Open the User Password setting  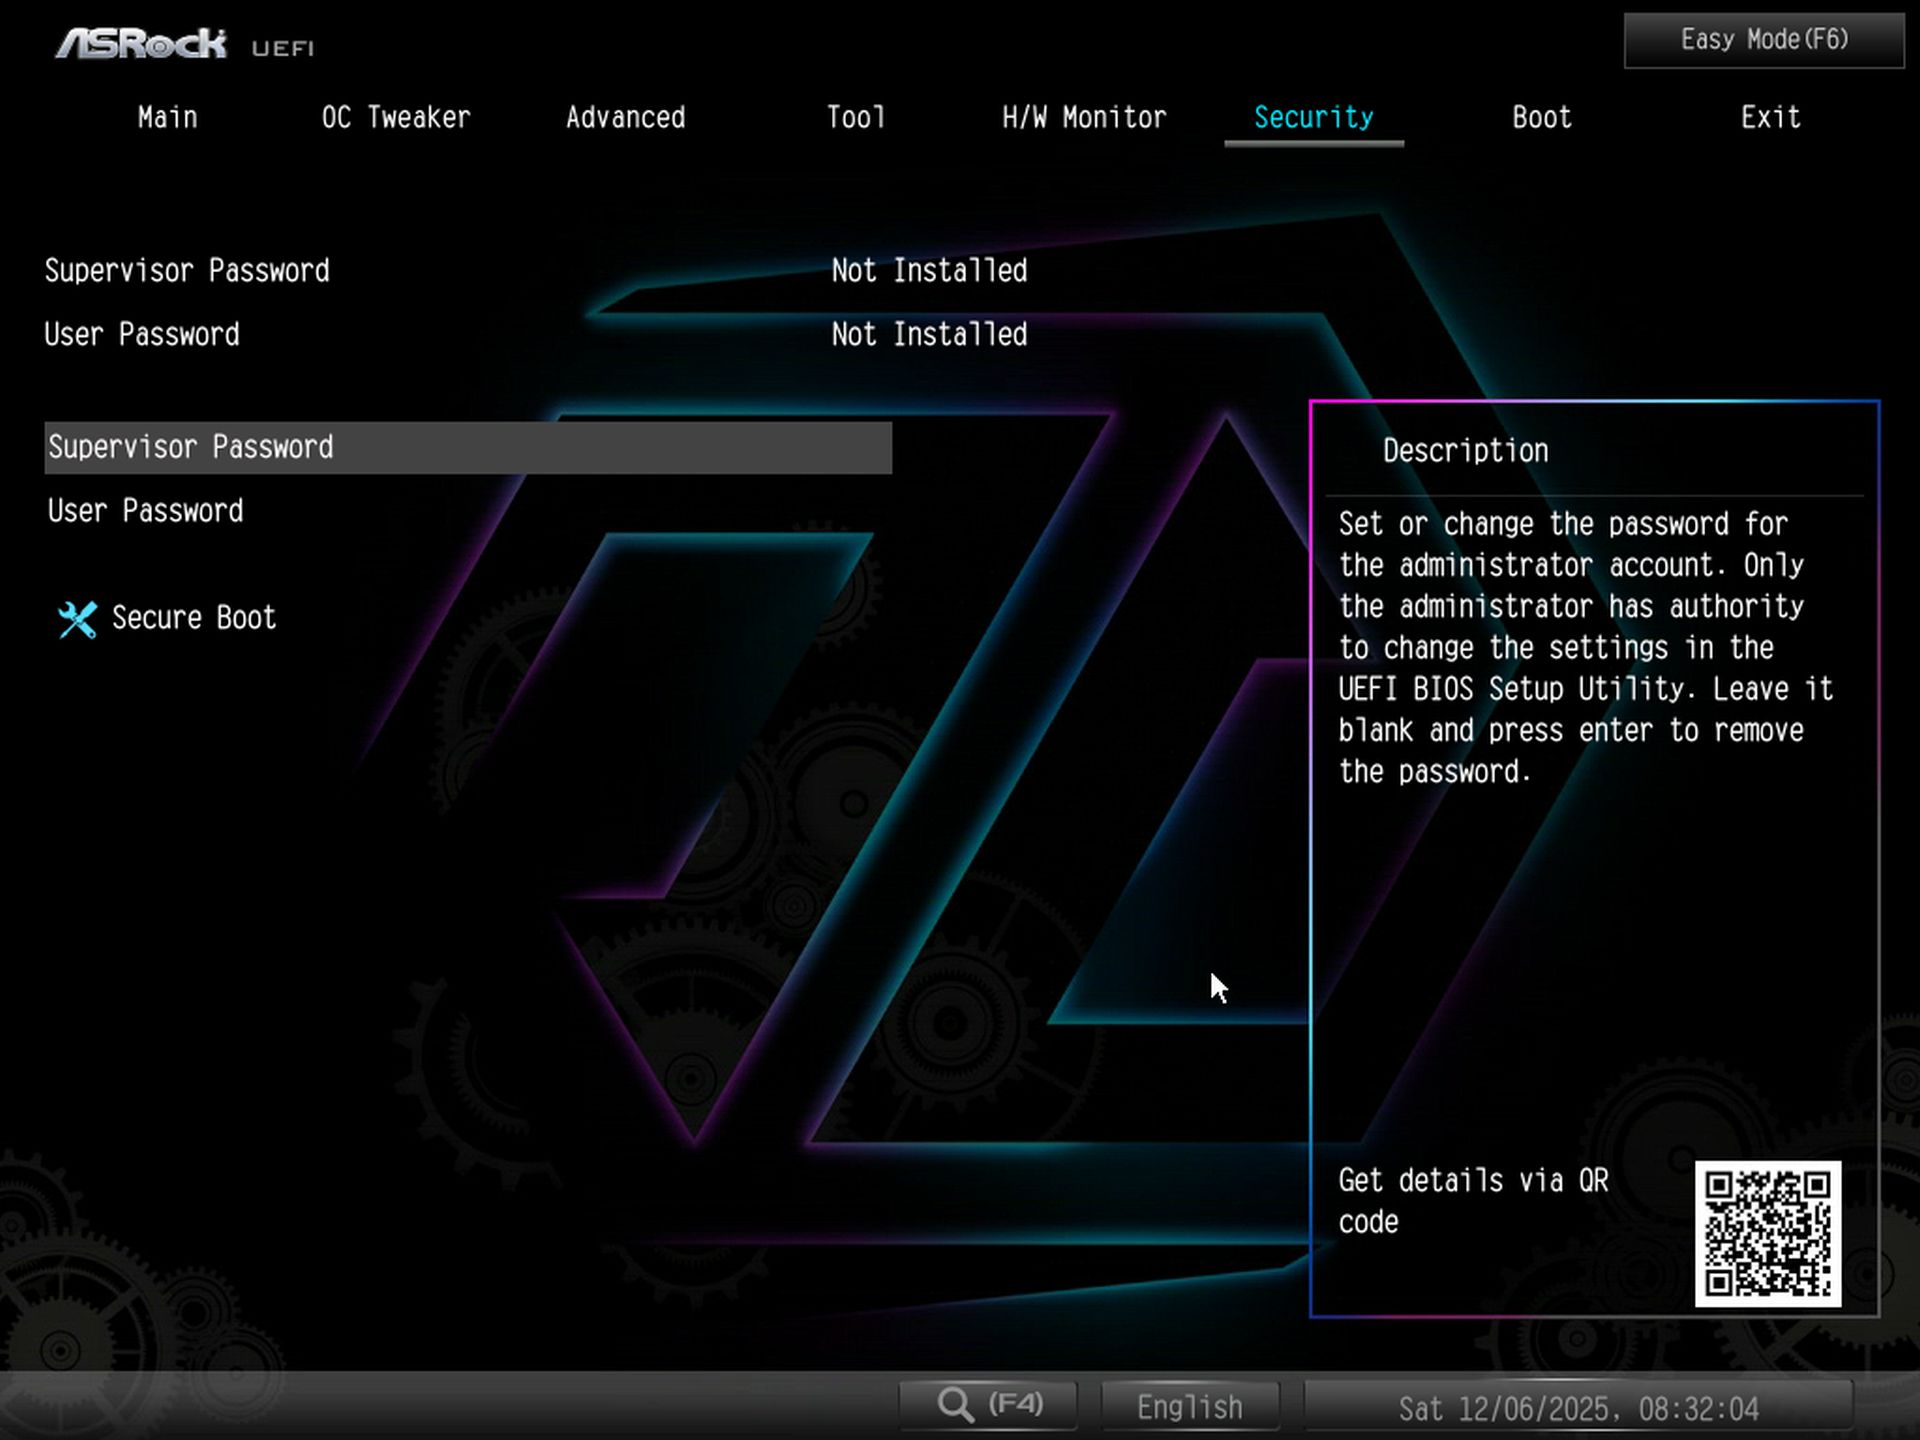pyautogui.click(x=145, y=510)
